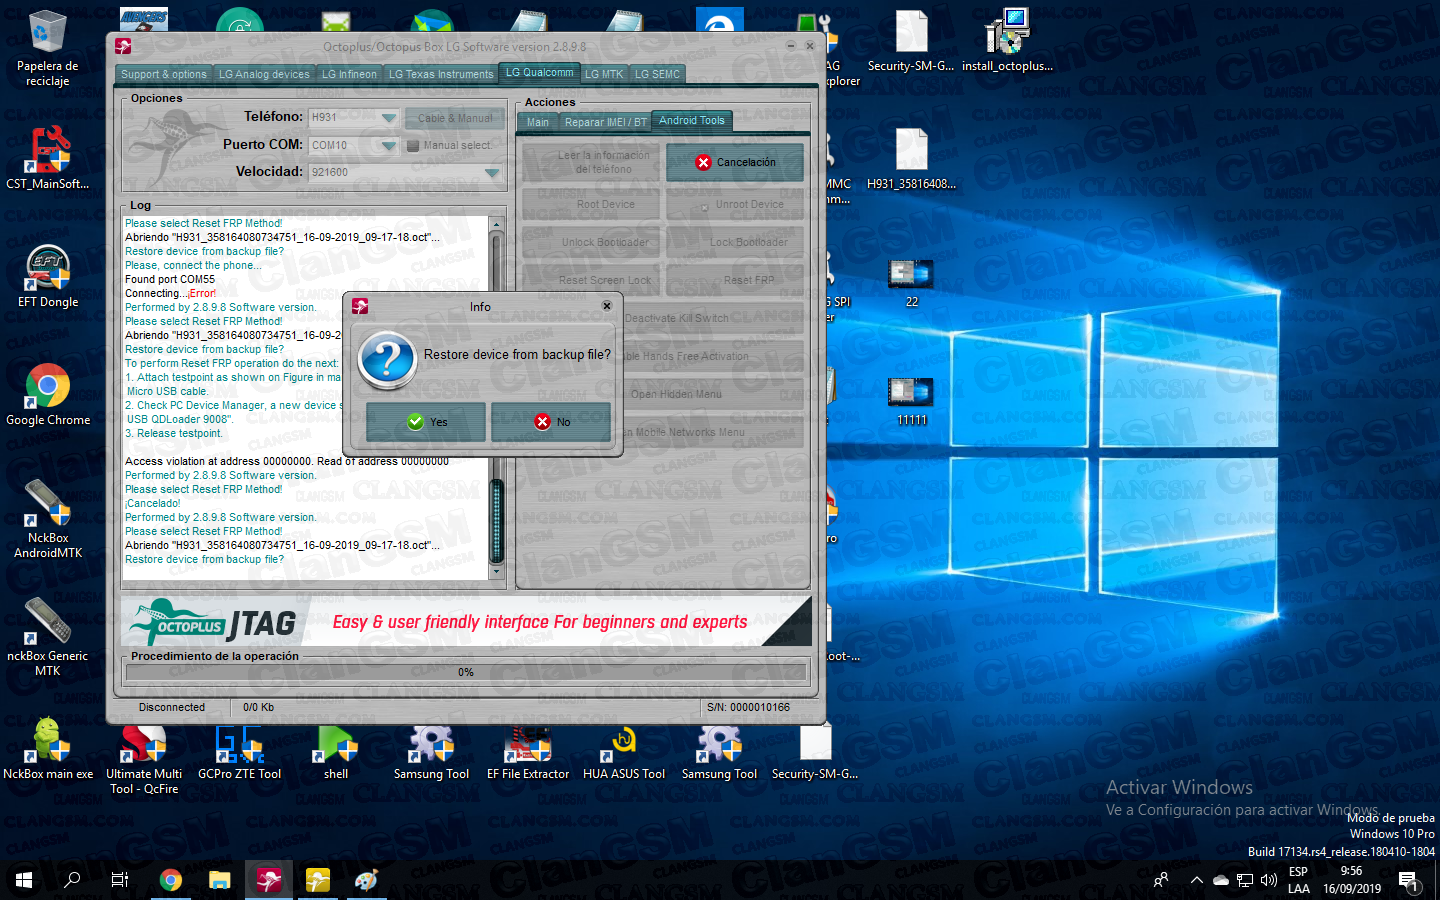This screenshot has width=1440, height=900.
Task: Close the Info dialog with X icon
Action: pyautogui.click(x=606, y=306)
